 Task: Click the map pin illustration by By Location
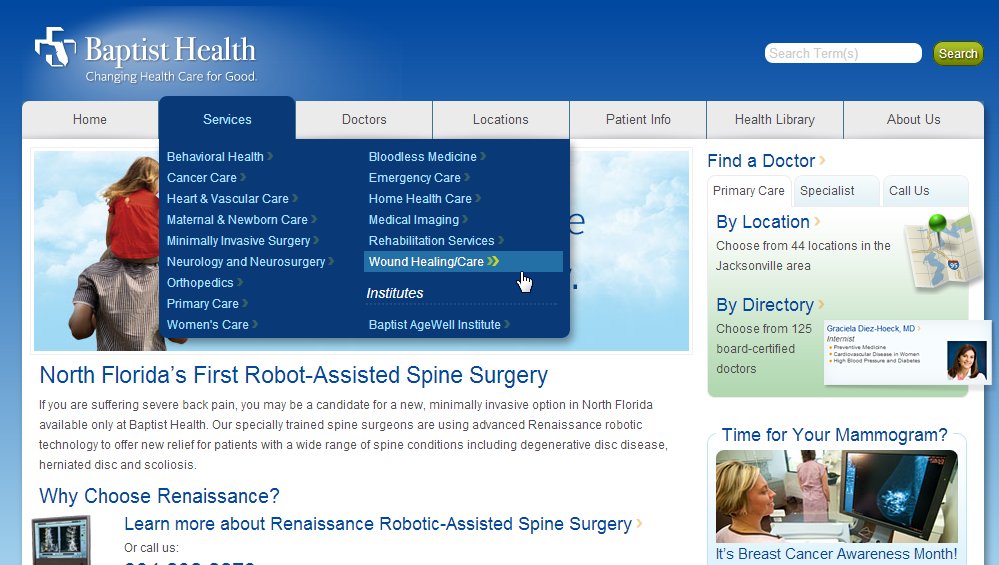[942, 250]
